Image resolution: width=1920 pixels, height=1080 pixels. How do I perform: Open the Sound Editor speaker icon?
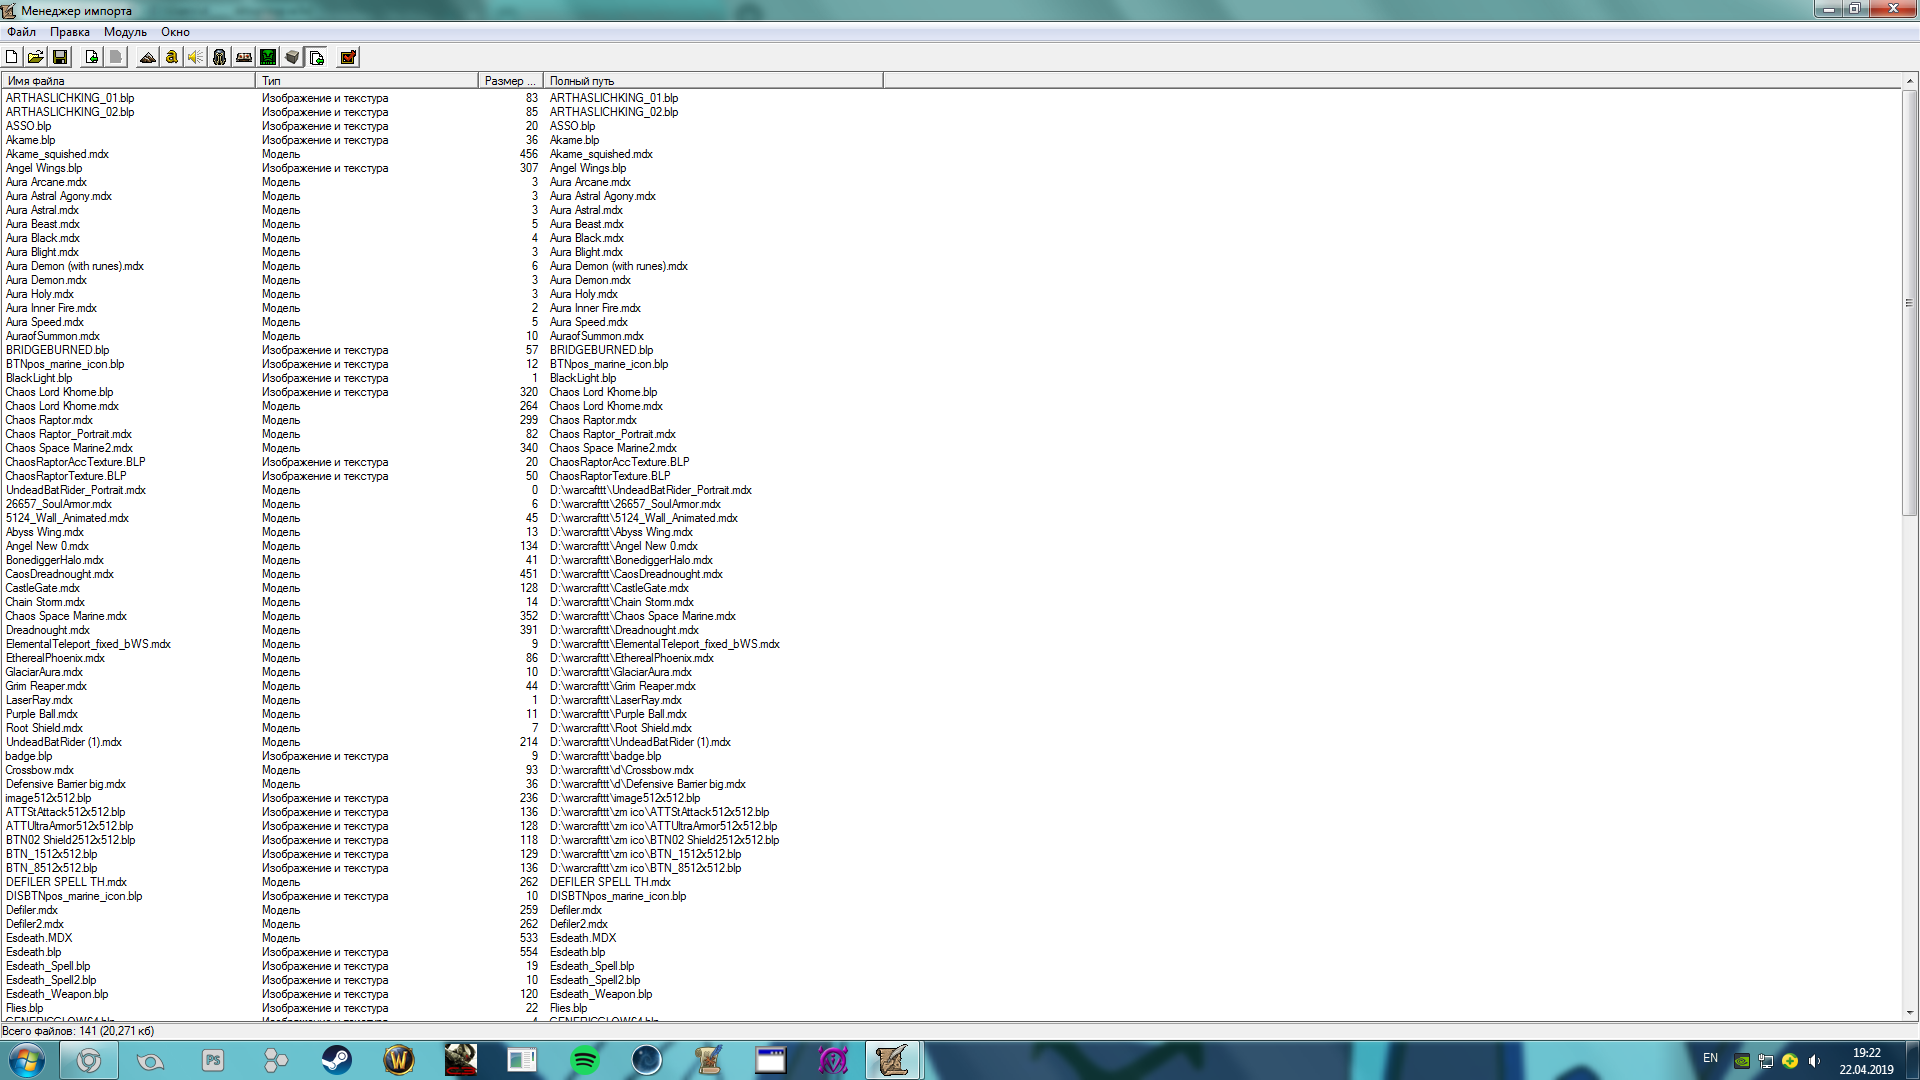coord(196,57)
